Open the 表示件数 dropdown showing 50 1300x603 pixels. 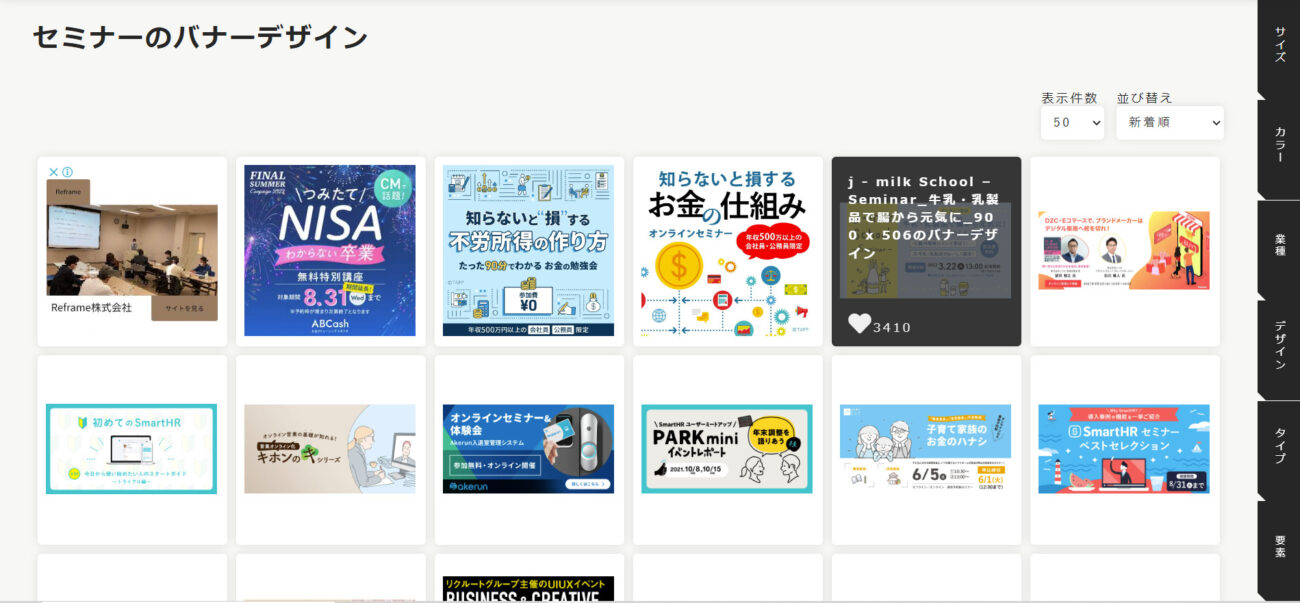tap(1072, 122)
